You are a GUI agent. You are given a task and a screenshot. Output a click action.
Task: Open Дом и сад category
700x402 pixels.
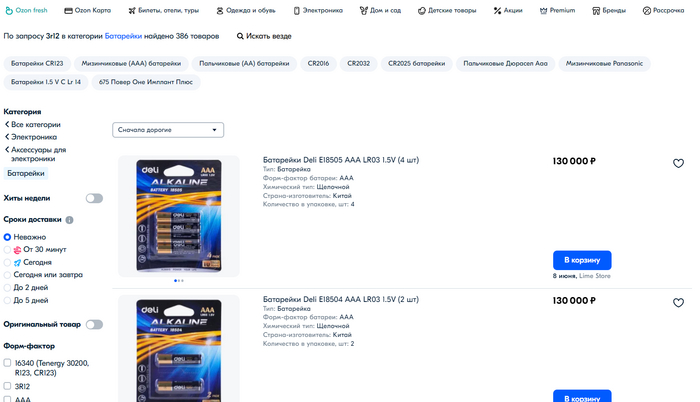(x=380, y=10)
